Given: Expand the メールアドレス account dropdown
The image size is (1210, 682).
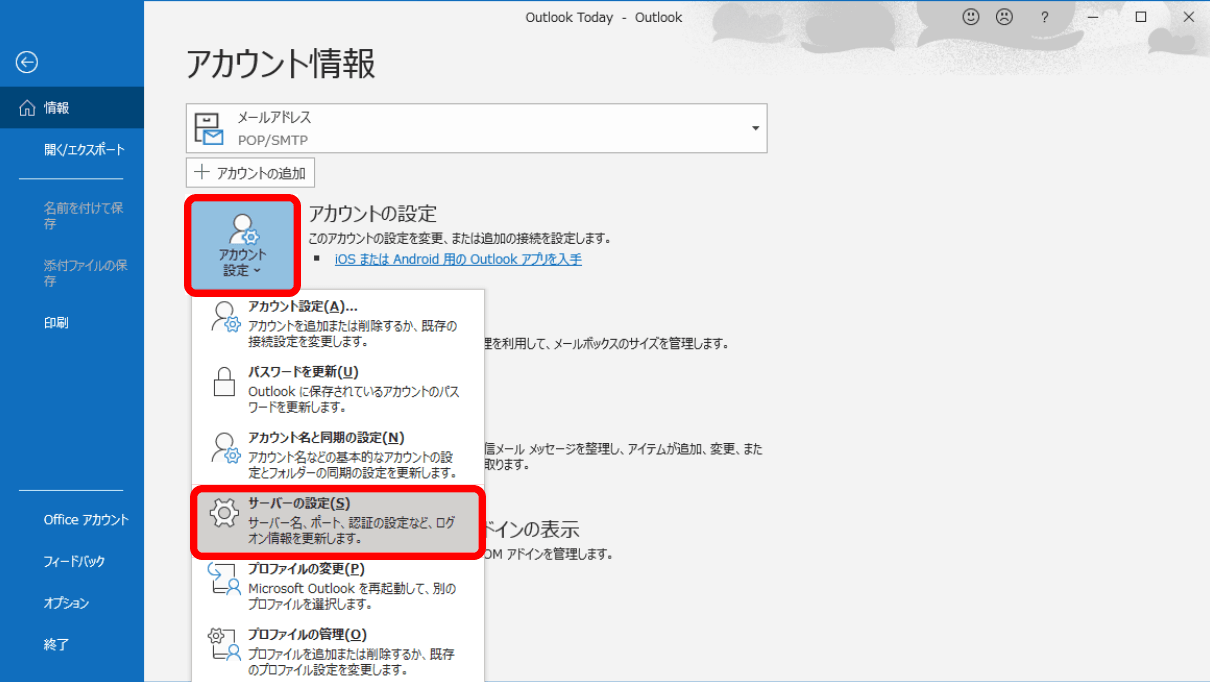Looking at the screenshot, I should (x=755, y=128).
